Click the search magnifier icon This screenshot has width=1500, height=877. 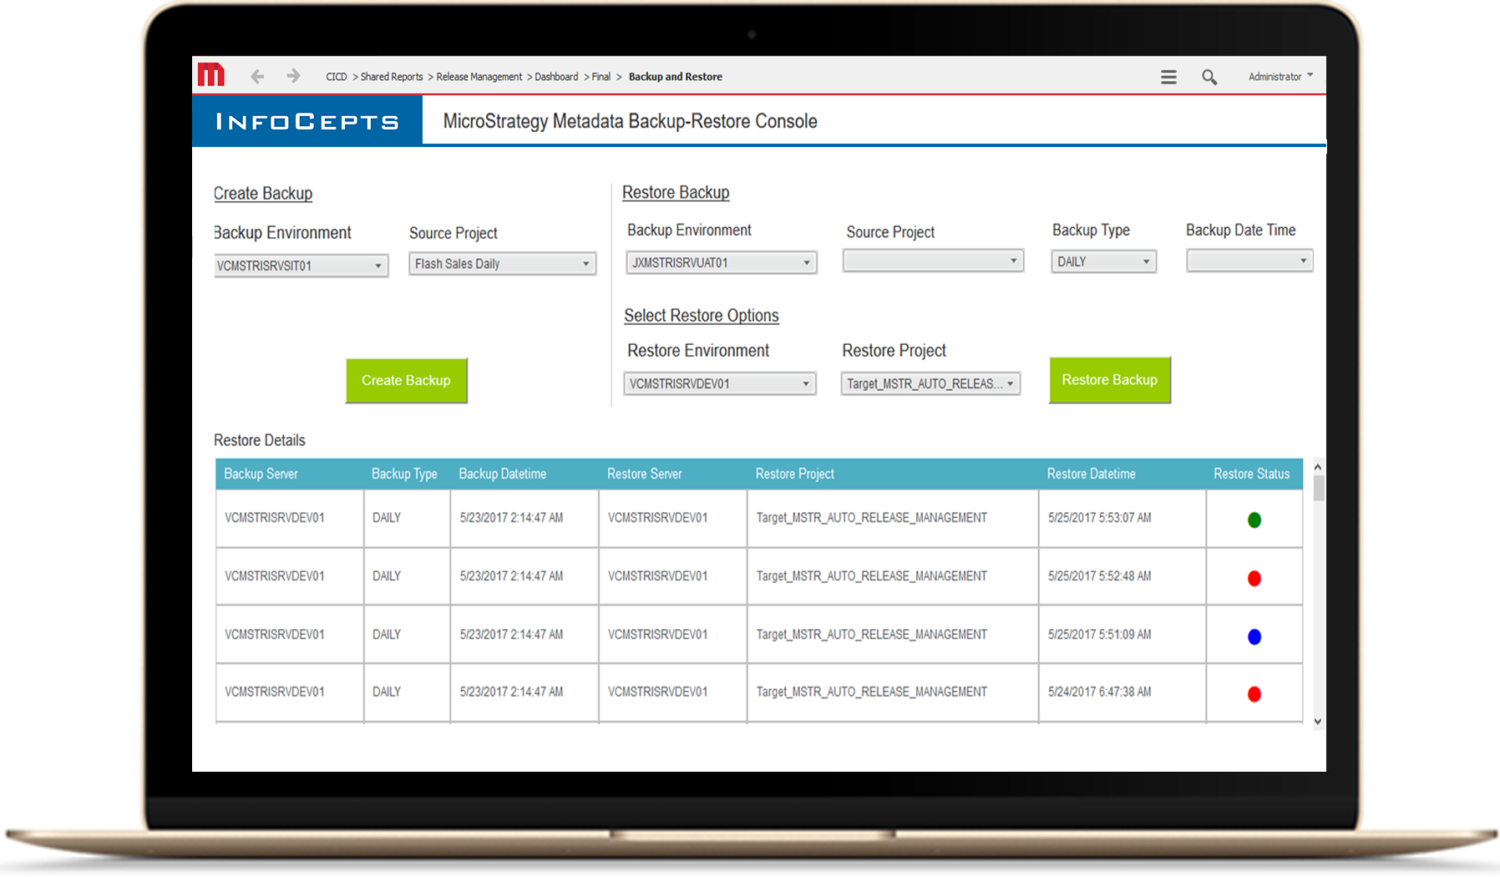point(1209,76)
